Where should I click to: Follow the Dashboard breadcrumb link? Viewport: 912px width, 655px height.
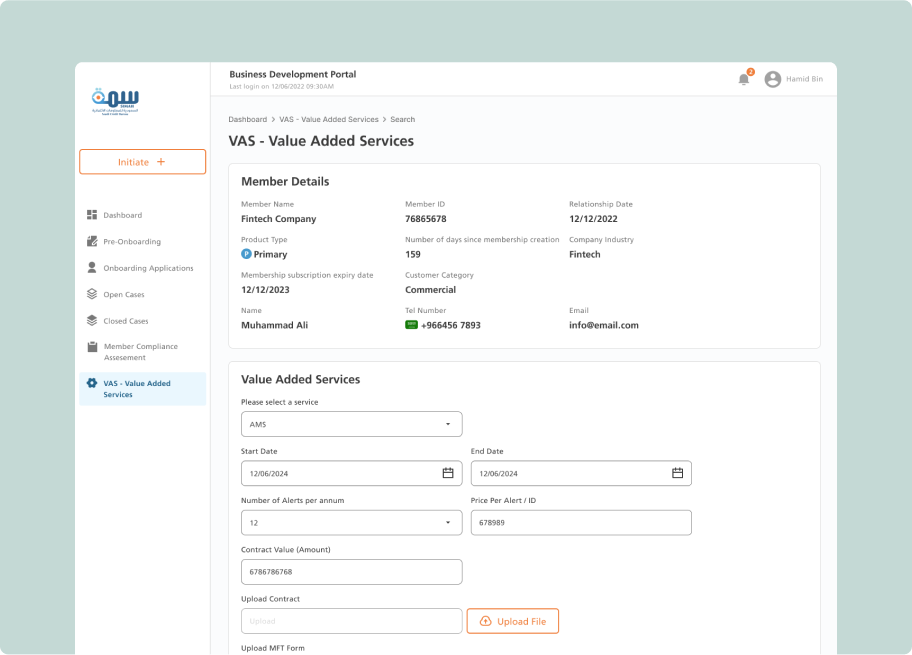click(x=247, y=119)
